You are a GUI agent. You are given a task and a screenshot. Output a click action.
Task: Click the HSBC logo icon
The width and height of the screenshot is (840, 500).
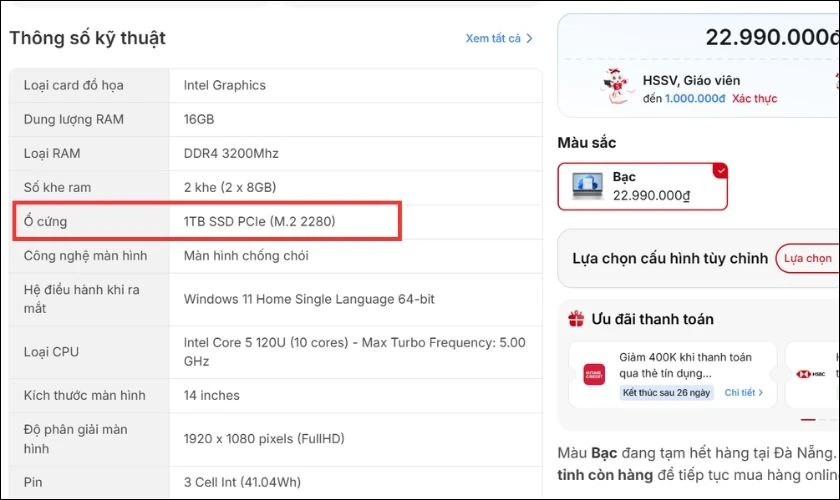click(811, 374)
